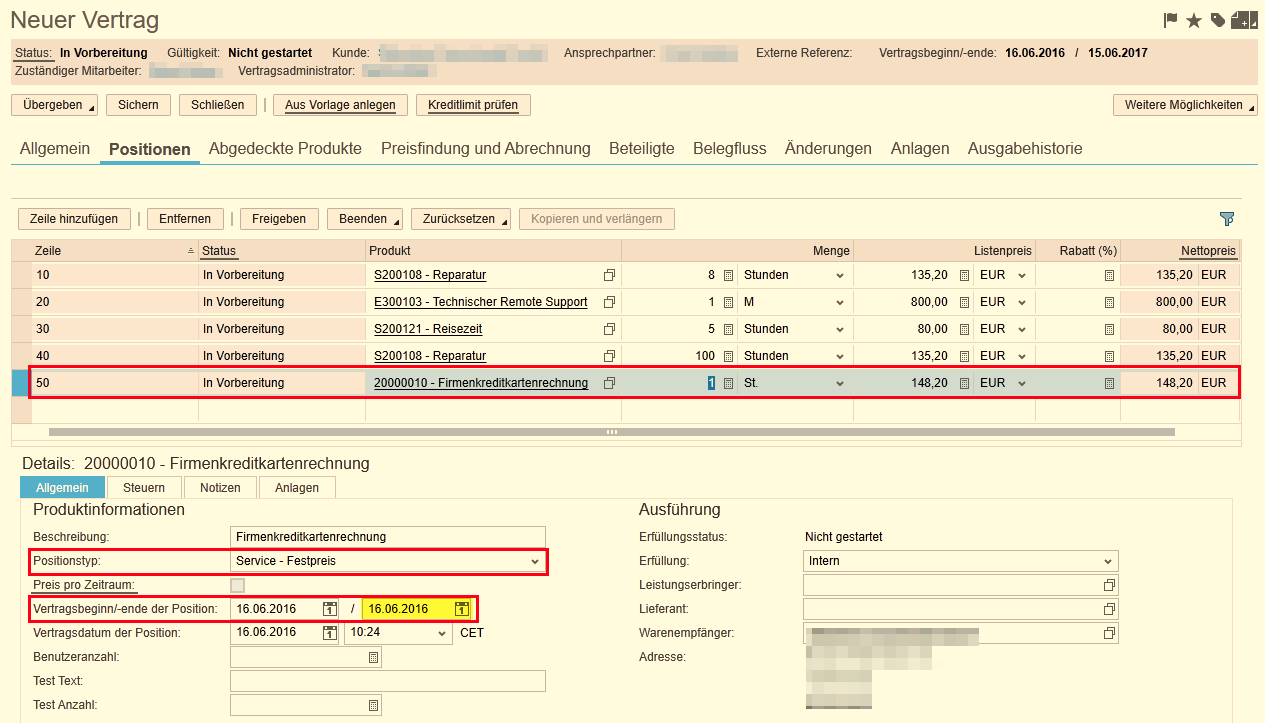Screen dimensions: 1265x723
Task: Open the Änderungen tab
Action: tap(828, 148)
